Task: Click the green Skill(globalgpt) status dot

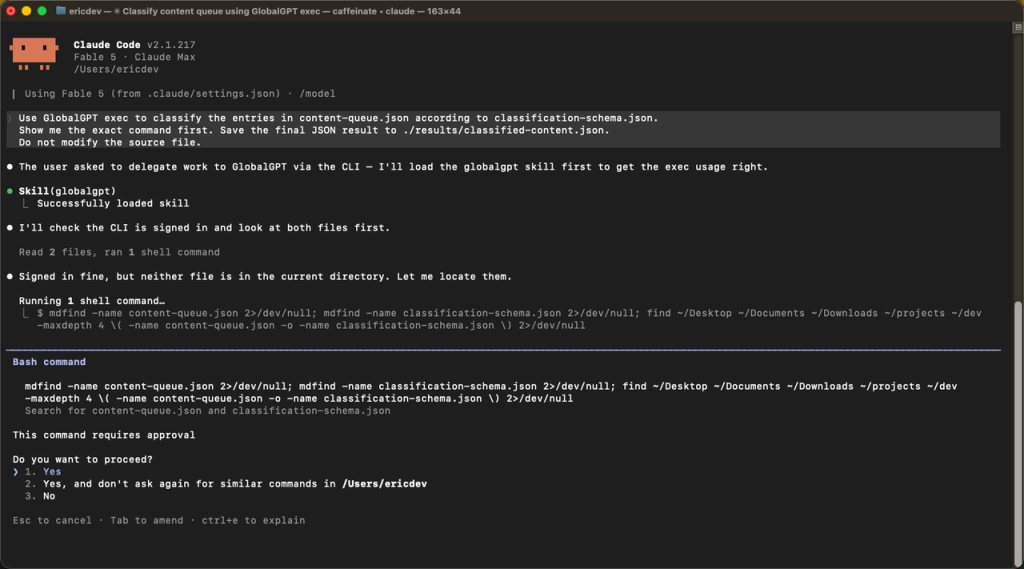Action: pyautogui.click(x=10, y=191)
